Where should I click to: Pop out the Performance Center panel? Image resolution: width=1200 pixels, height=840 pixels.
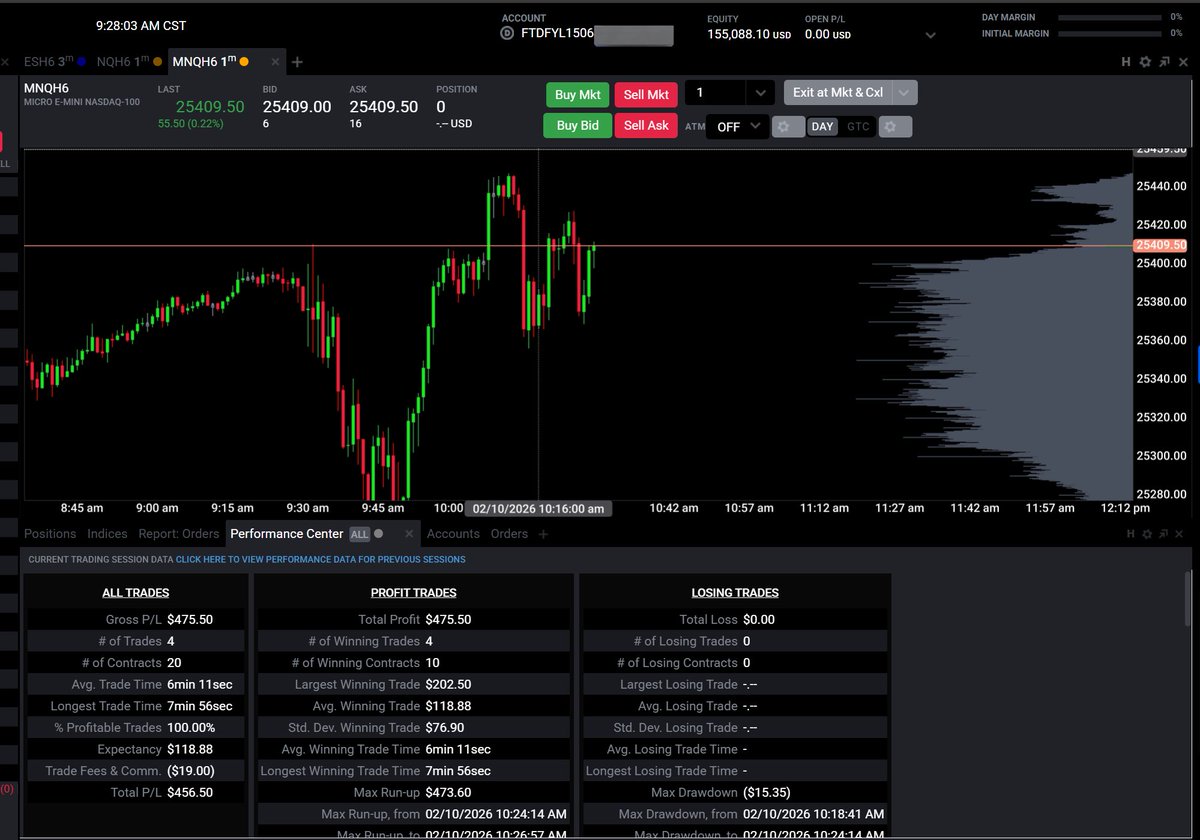point(1164,534)
